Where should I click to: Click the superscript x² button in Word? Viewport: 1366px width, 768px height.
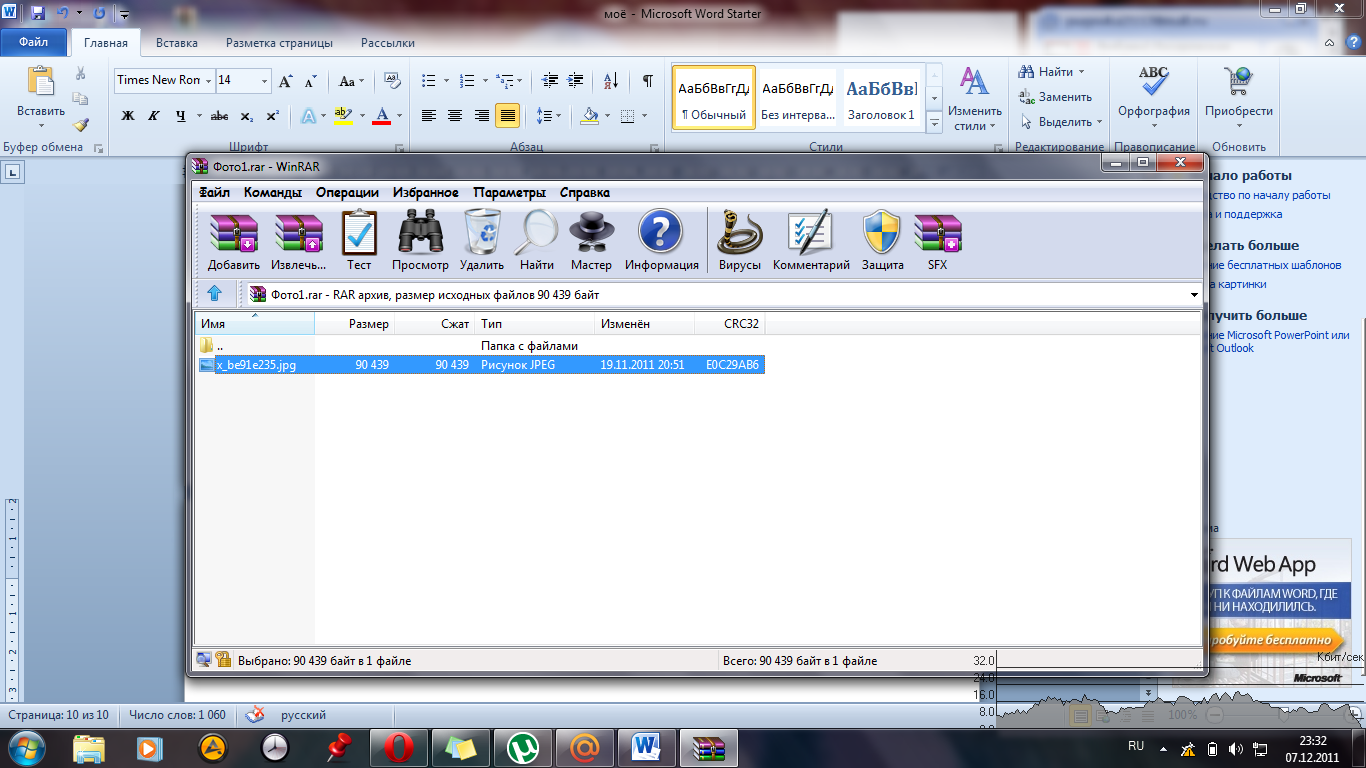[272, 116]
